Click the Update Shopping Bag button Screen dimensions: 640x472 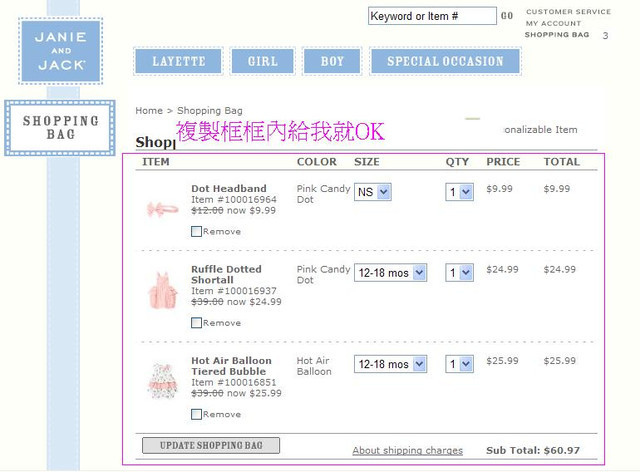[211, 445]
